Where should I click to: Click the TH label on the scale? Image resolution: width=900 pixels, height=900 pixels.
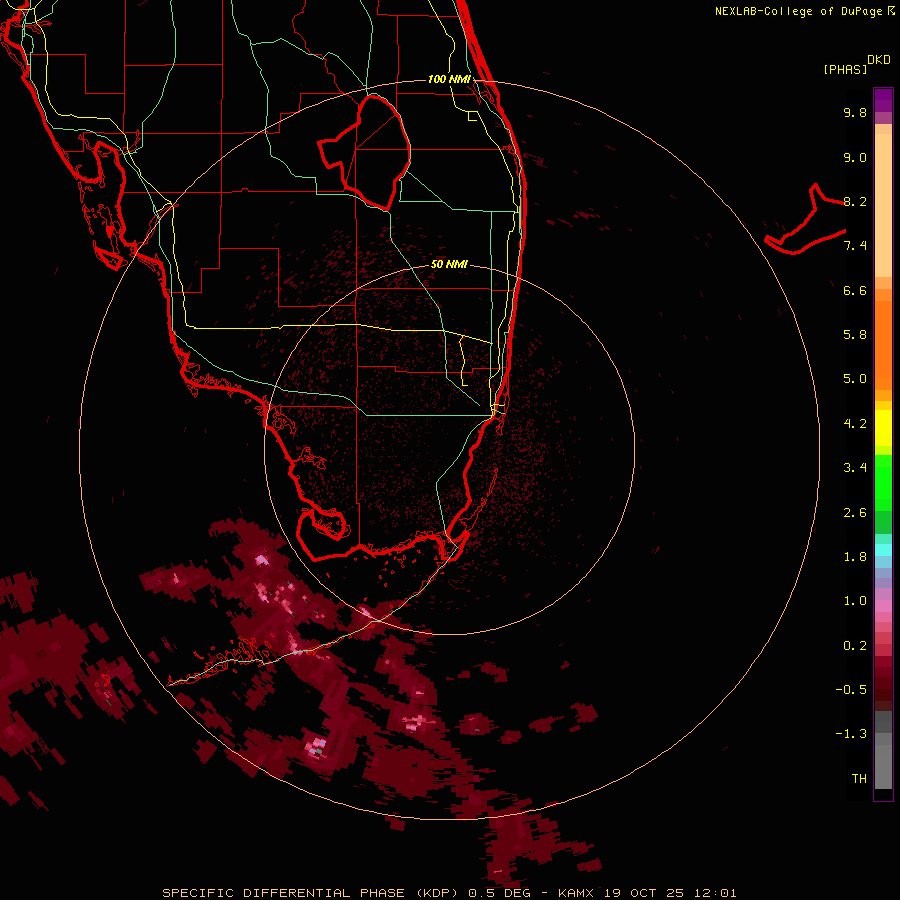[x=859, y=779]
